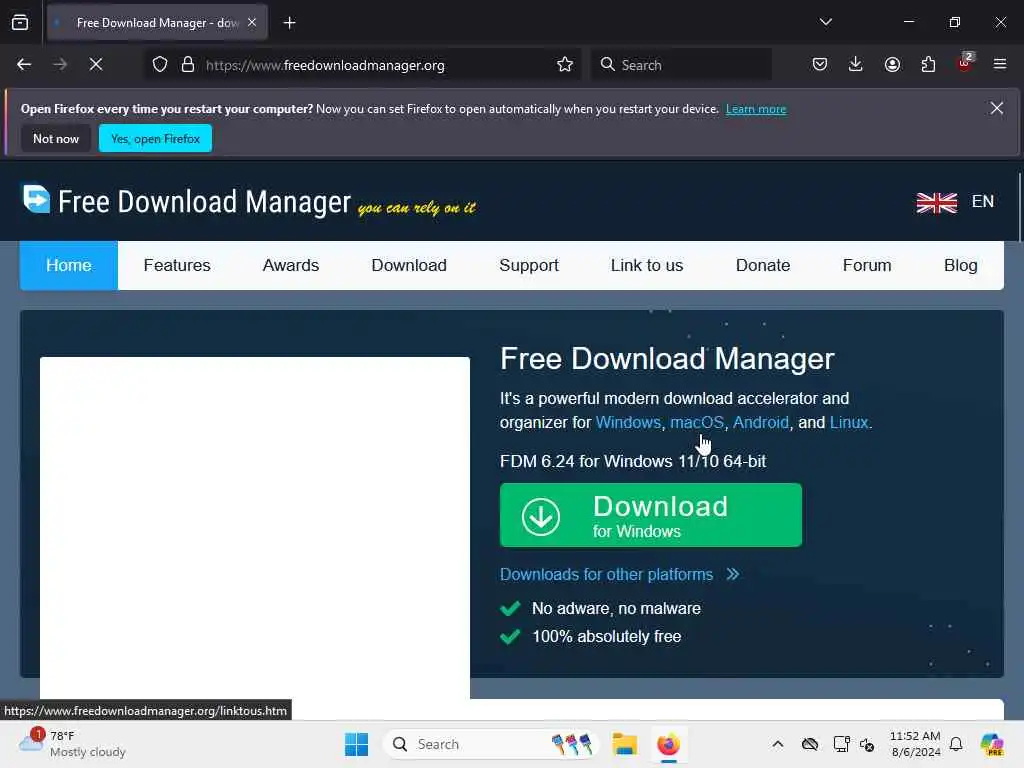Follow the Android platform link
This screenshot has height=768, width=1024.
pos(761,423)
